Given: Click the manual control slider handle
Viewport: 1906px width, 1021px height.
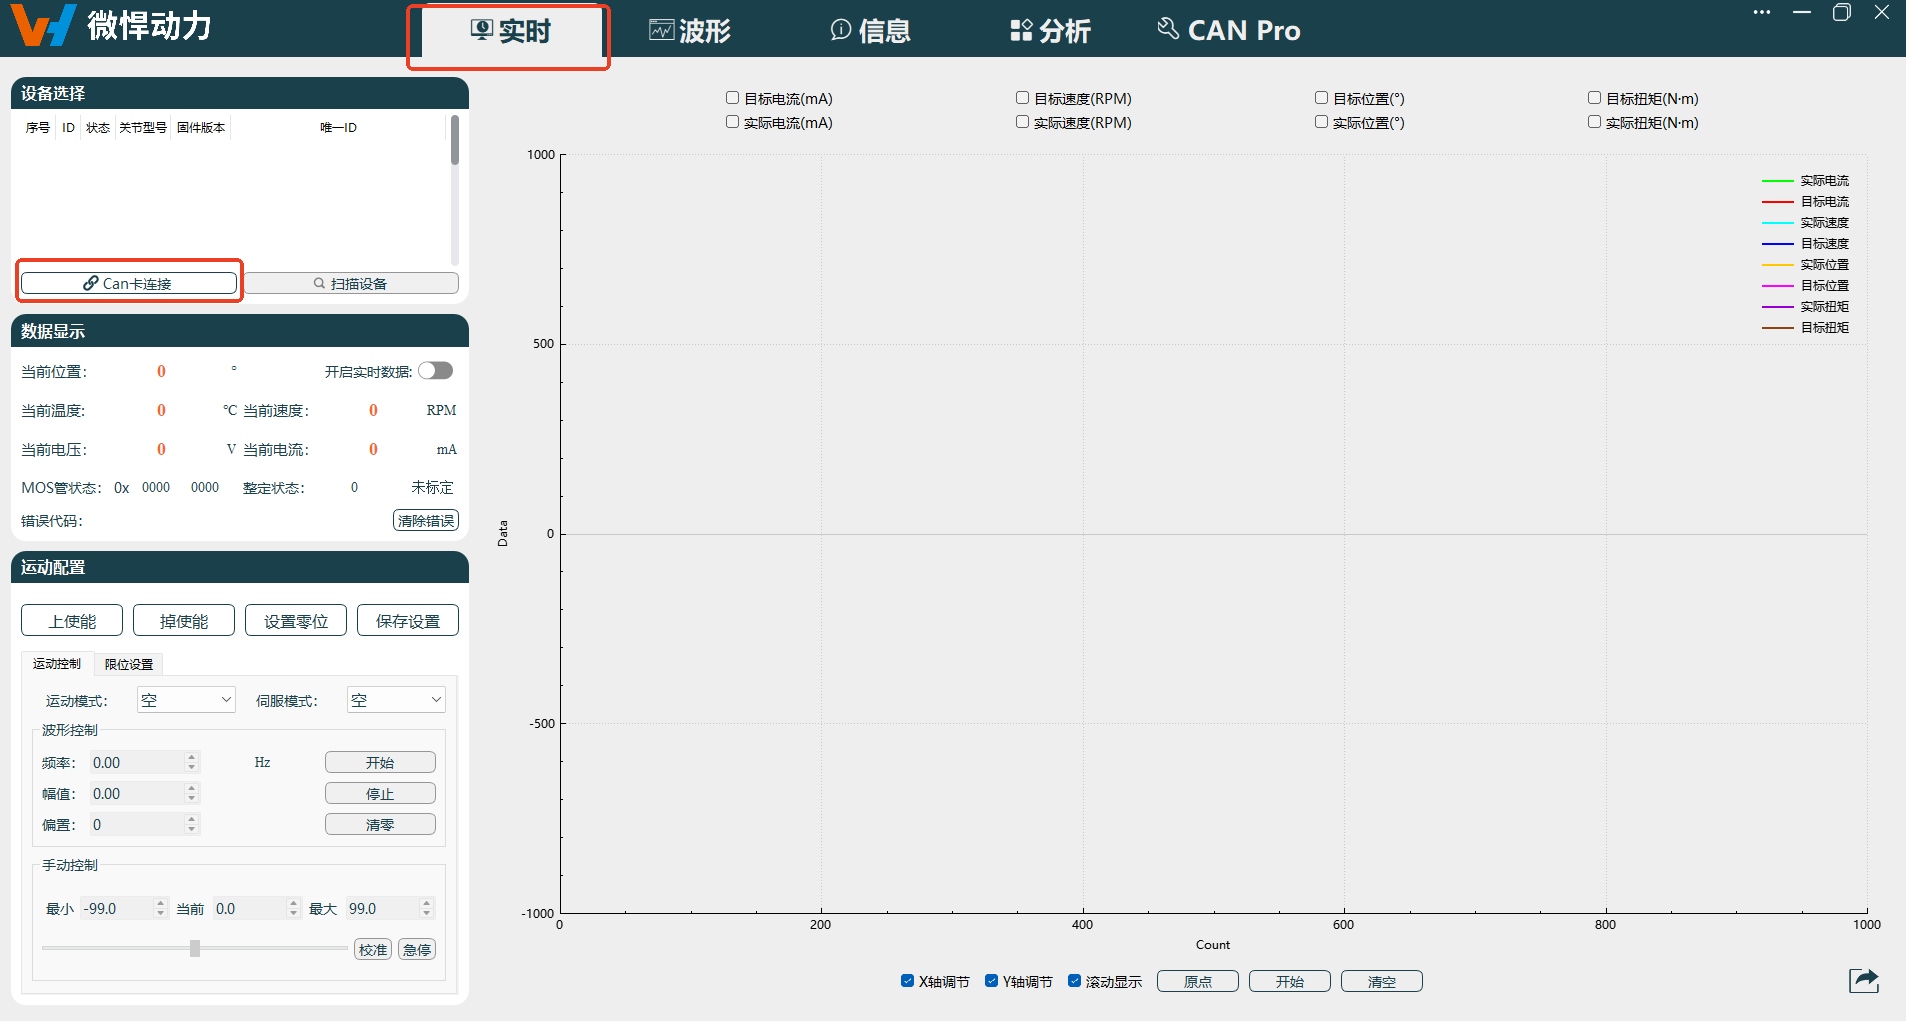Looking at the screenshot, I should (195, 948).
